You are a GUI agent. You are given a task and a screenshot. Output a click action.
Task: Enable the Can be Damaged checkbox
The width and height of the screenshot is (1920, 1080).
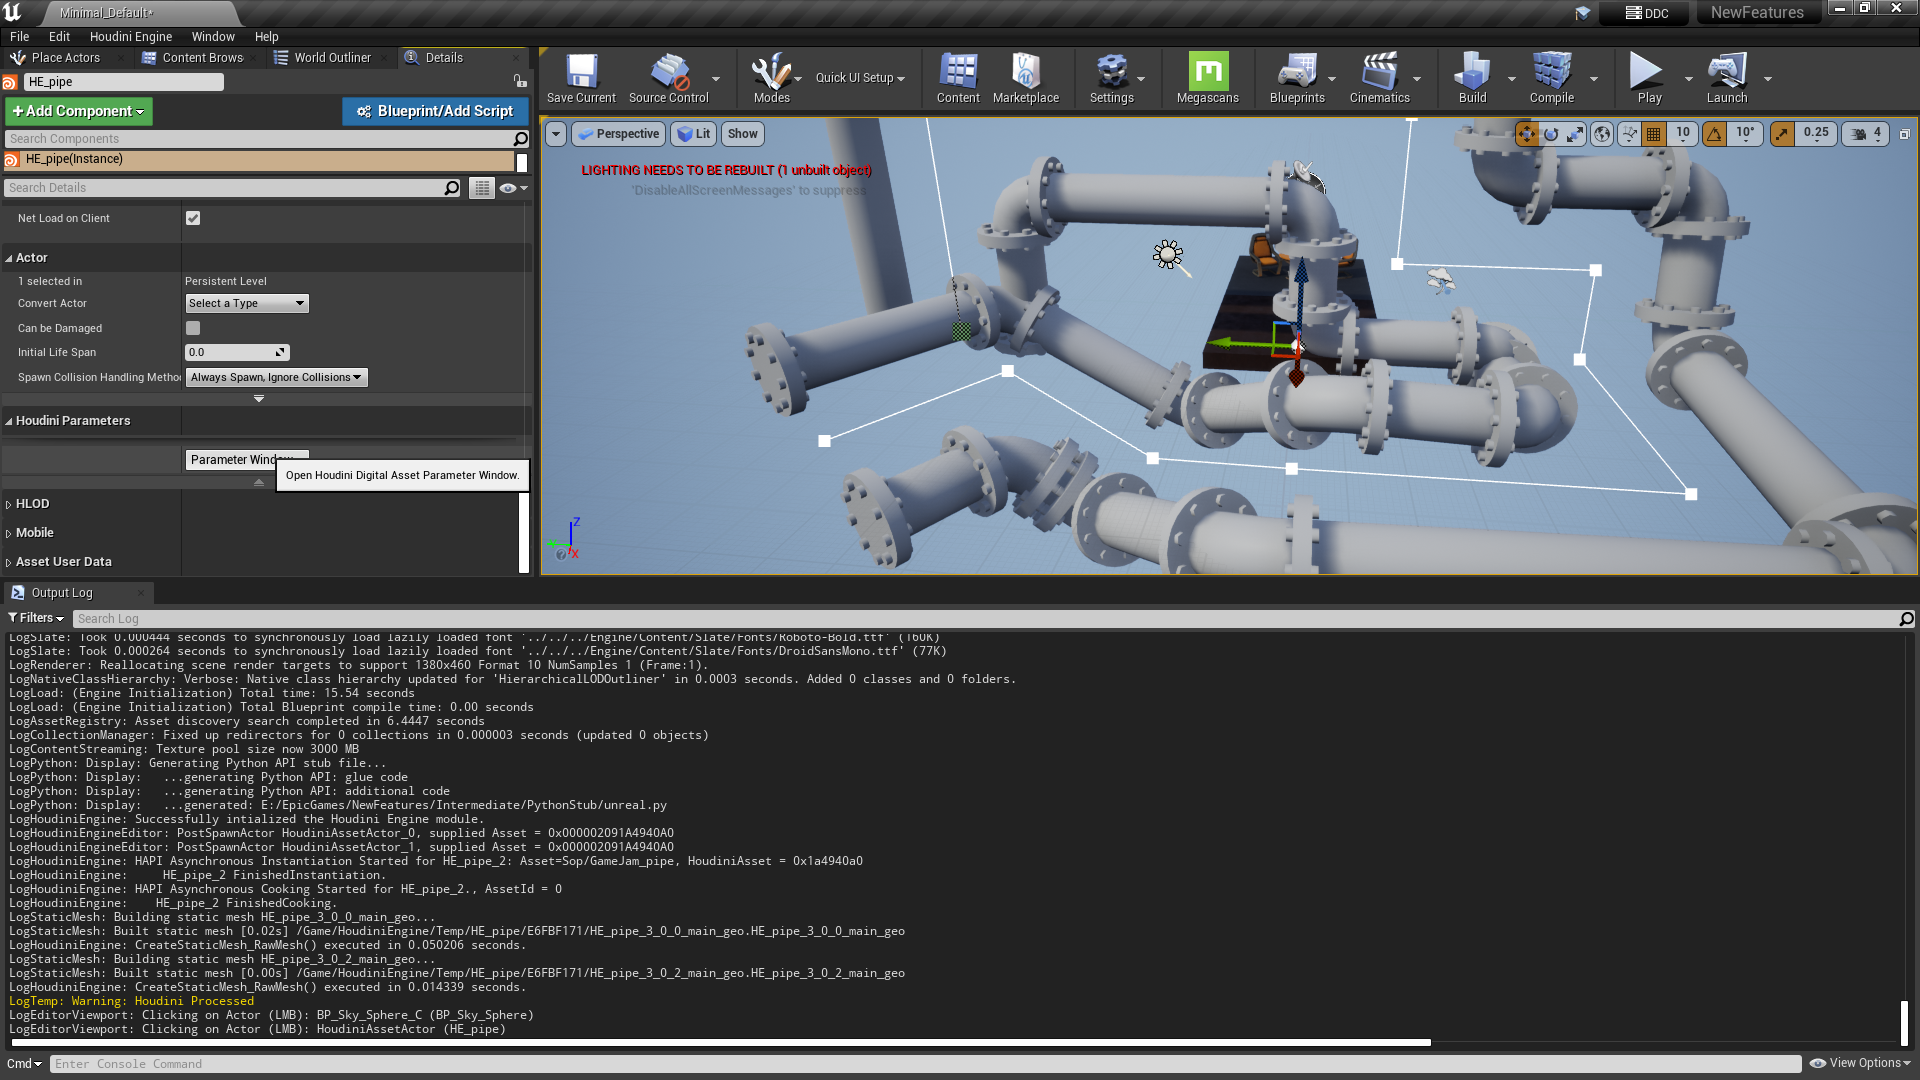coord(193,328)
